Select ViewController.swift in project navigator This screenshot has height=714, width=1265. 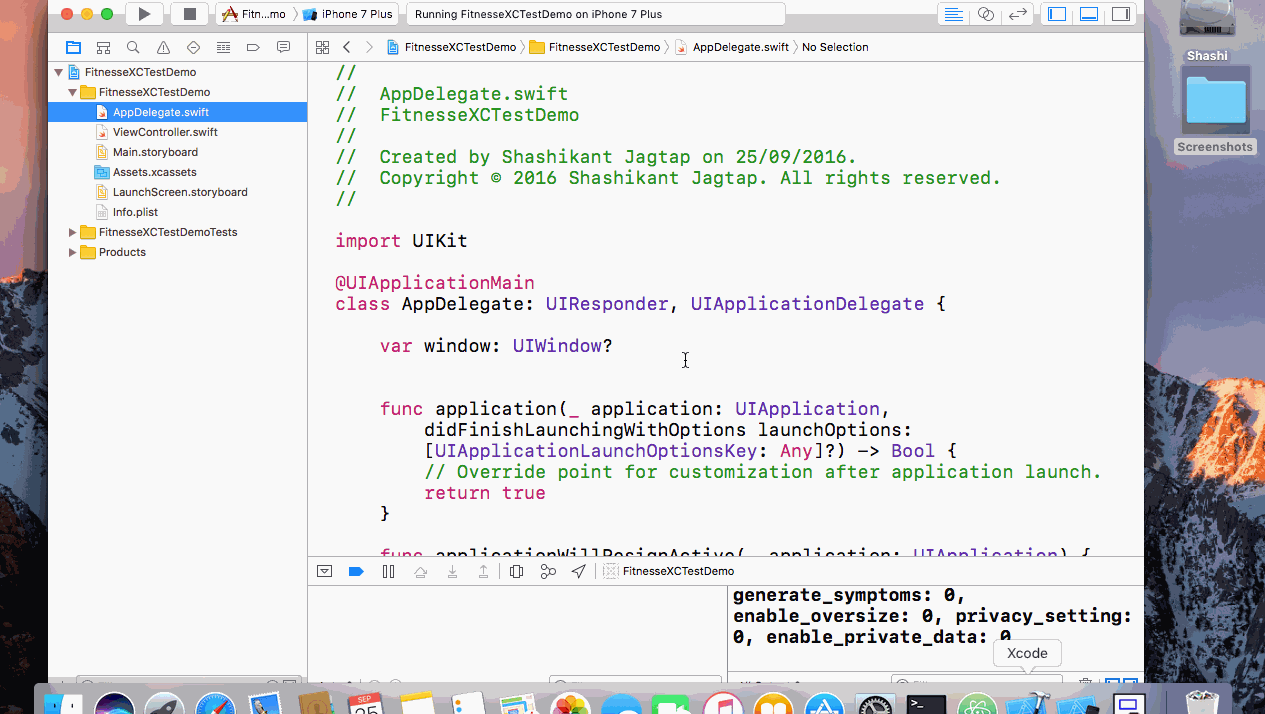click(x=164, y=132)
